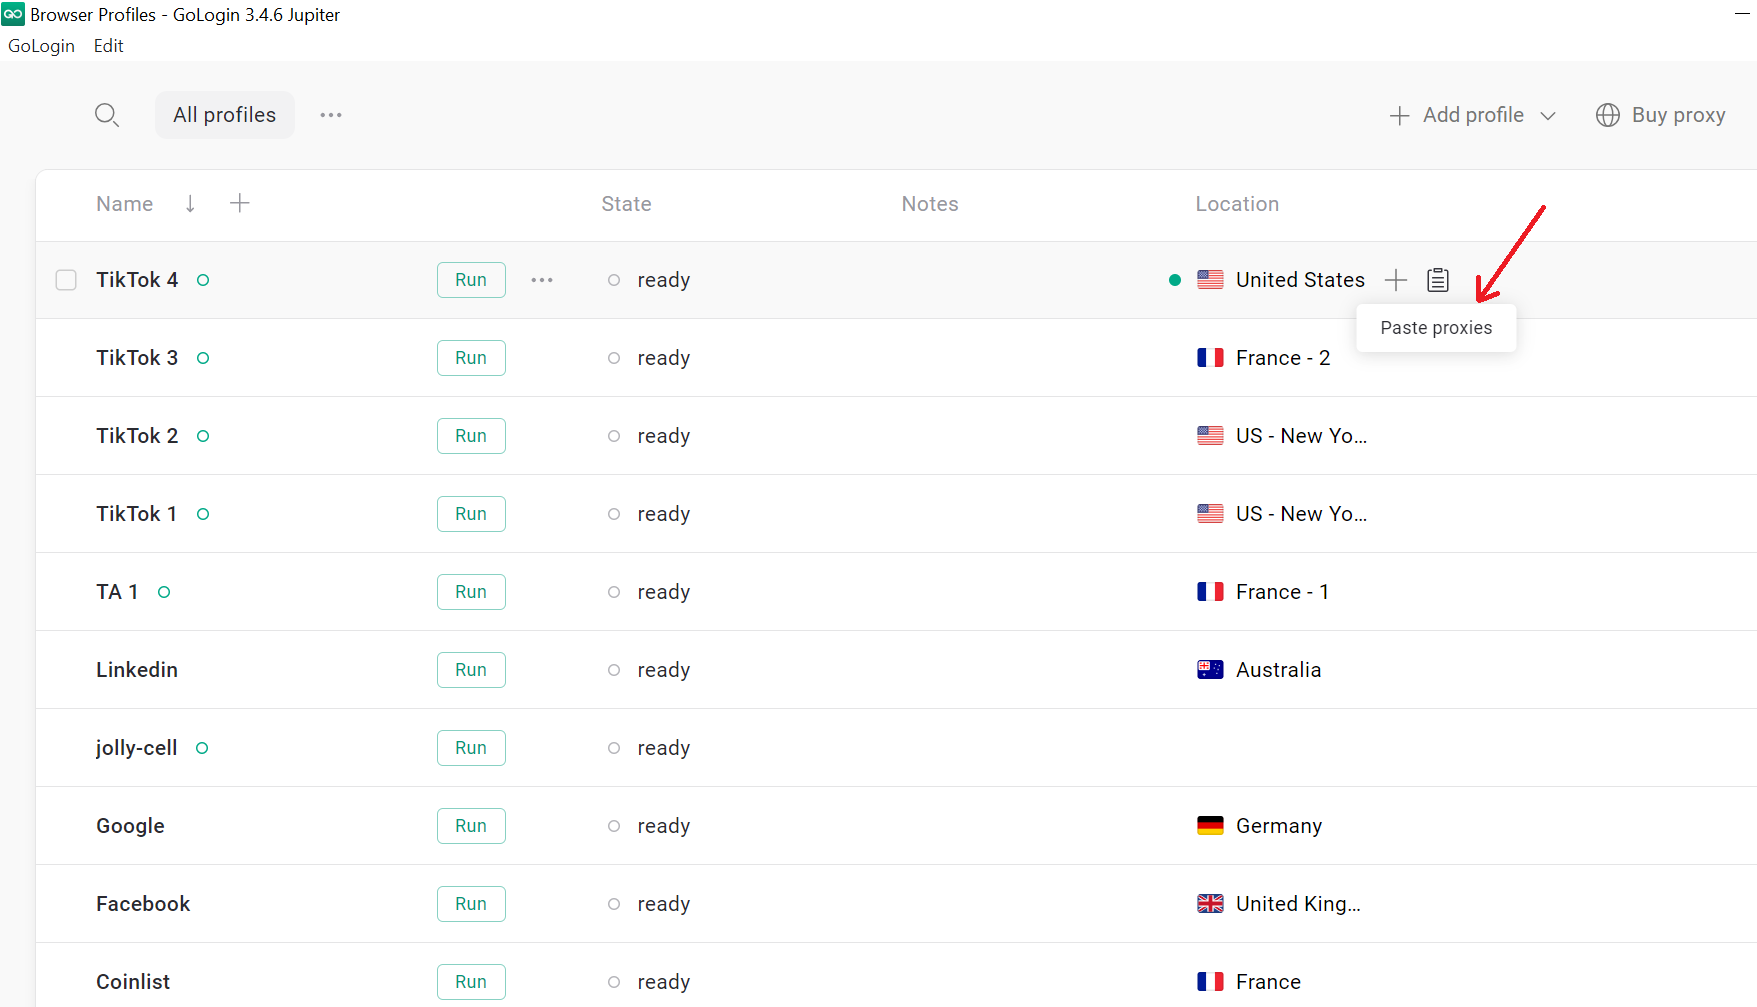Click the United States location text
The height and width of the screenshot is (1007, 1757).
(1300, 280)
